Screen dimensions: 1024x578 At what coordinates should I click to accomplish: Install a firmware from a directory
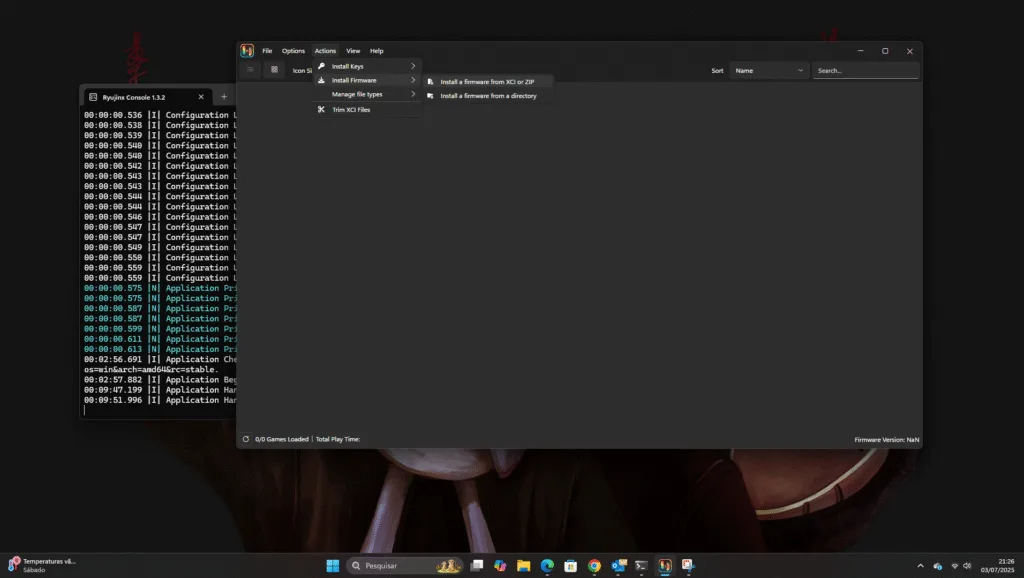tap(489, 96)
